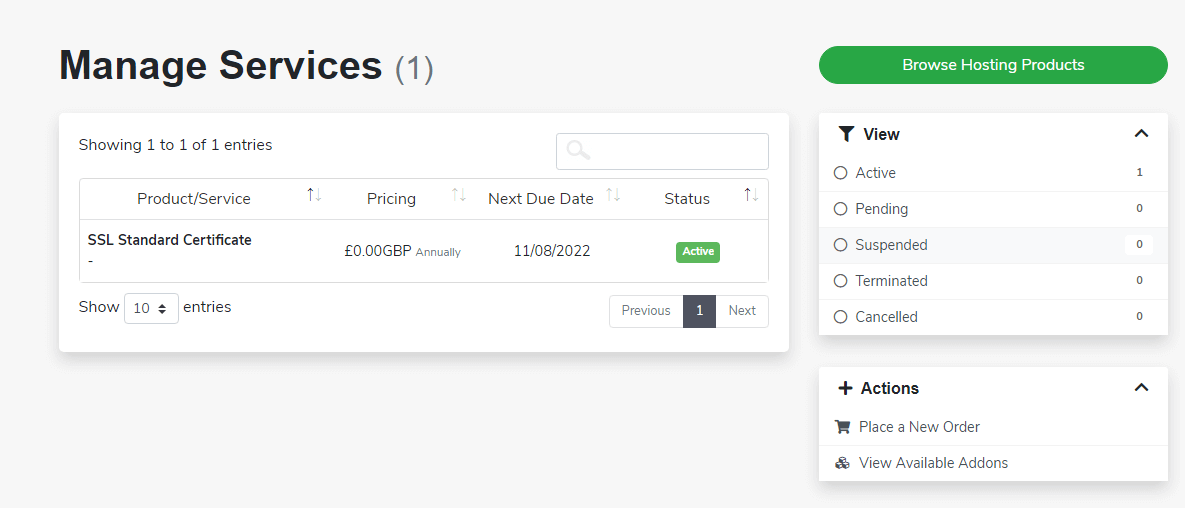Go to page 1 in pagination

pos(699,311)
